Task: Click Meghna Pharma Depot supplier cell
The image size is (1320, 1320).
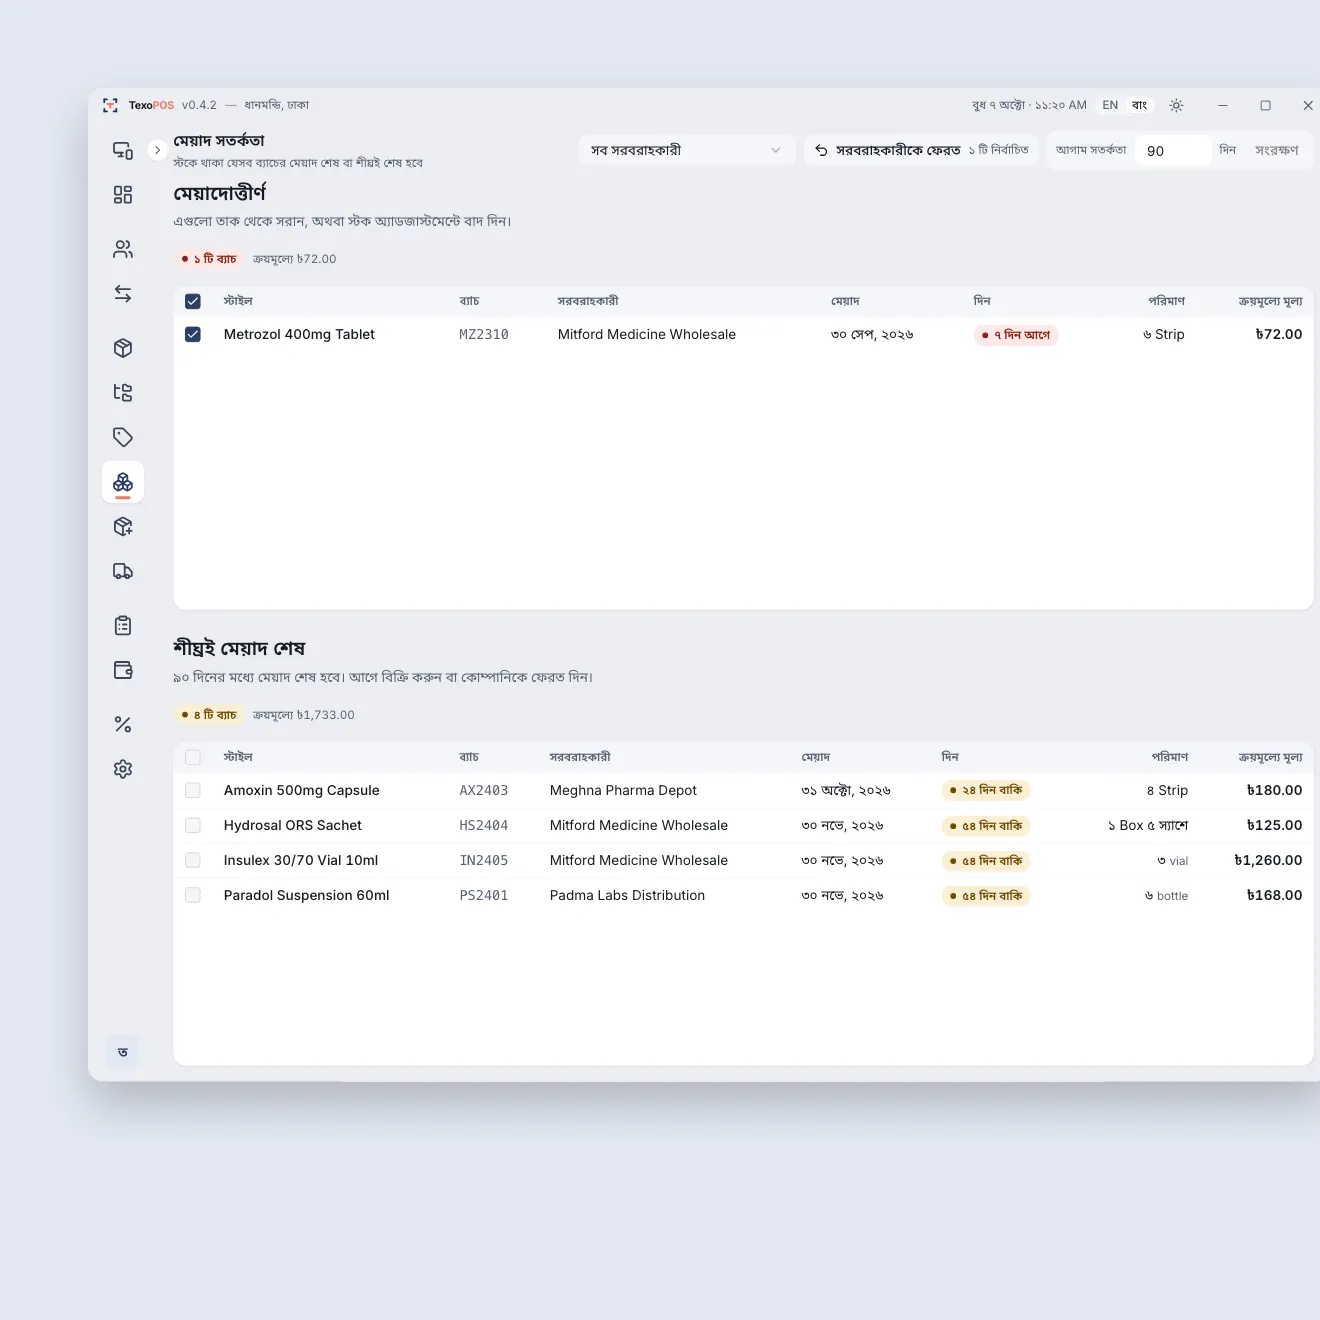Action: click(x=623, y=790)
